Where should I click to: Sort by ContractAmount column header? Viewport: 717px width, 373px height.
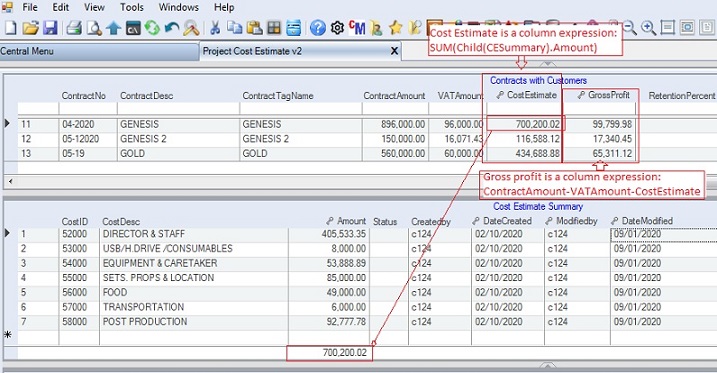[394, 96]
